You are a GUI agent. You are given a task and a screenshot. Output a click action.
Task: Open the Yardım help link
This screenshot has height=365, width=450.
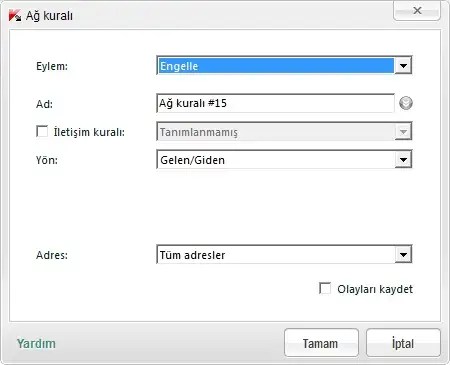point(36,344)
